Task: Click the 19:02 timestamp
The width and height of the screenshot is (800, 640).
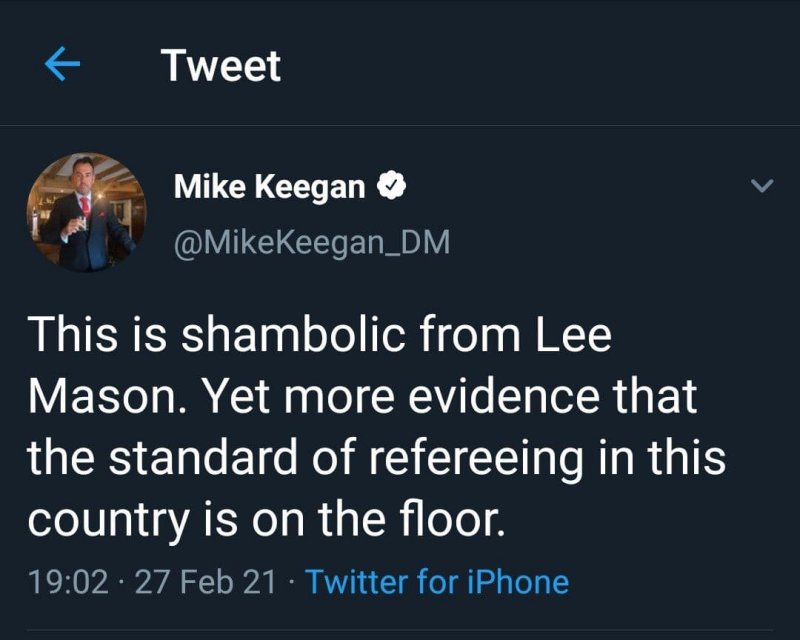Action: coord(68,581)
